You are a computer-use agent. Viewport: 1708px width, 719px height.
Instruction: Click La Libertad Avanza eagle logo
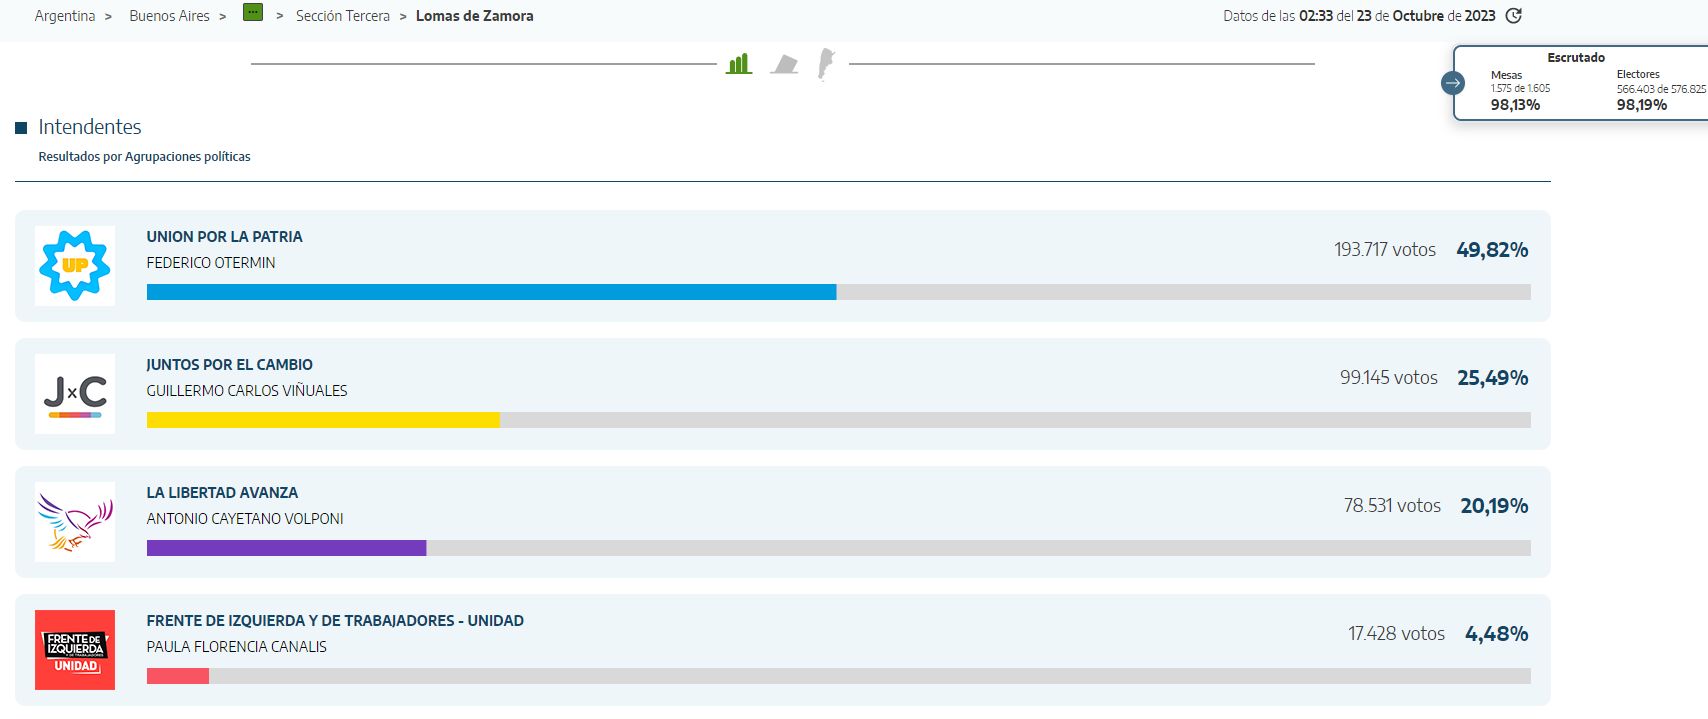pos(75,522)
